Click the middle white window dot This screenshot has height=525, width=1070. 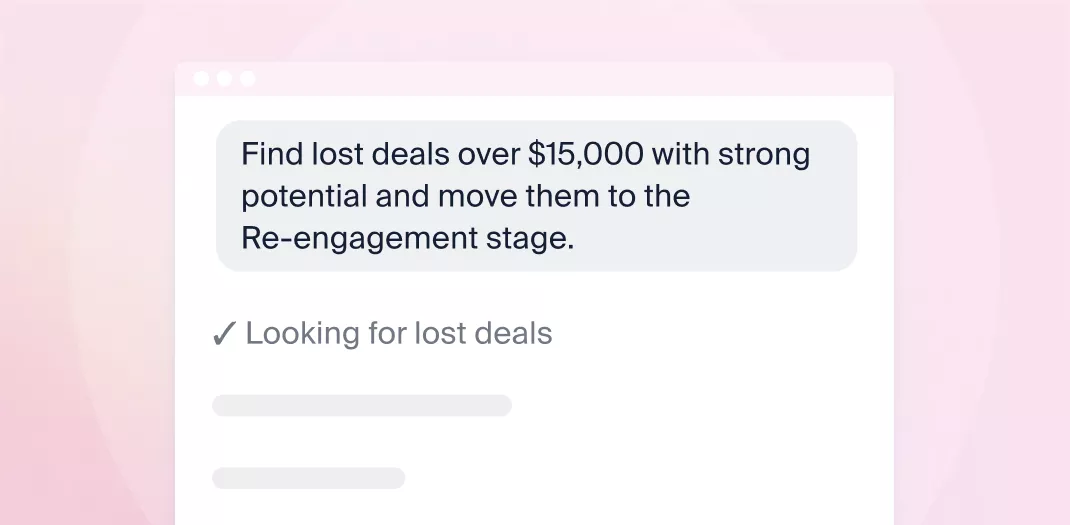tap(225, 79)
